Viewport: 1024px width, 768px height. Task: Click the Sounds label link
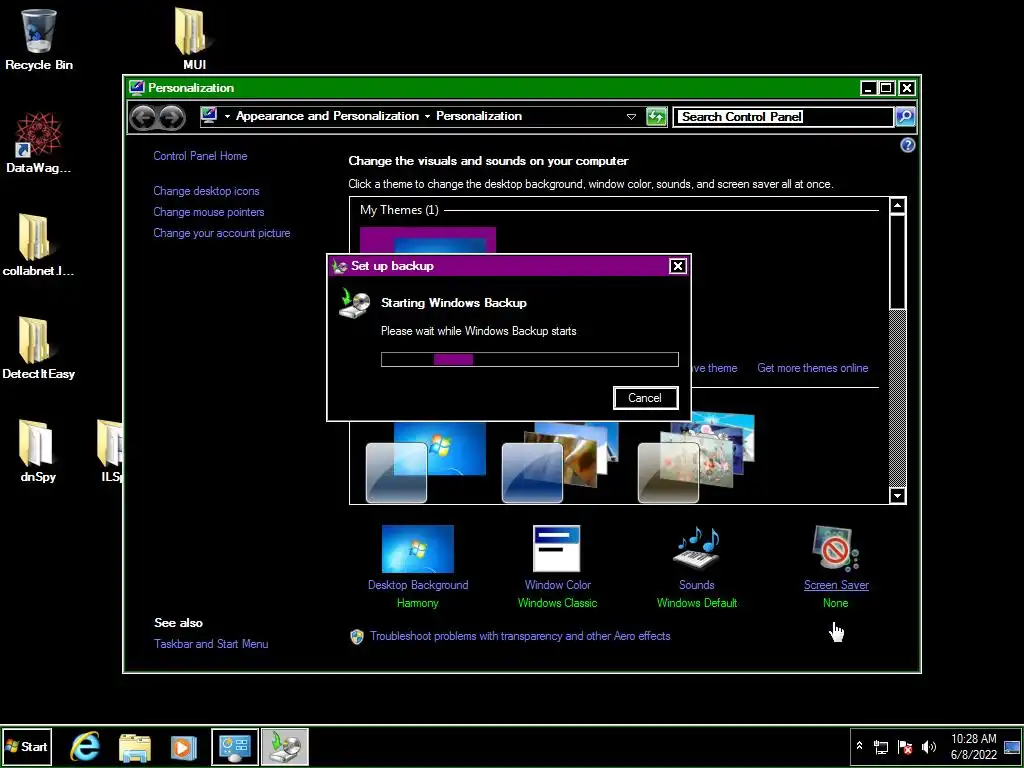pyautogui.click(x=697, y=584)
